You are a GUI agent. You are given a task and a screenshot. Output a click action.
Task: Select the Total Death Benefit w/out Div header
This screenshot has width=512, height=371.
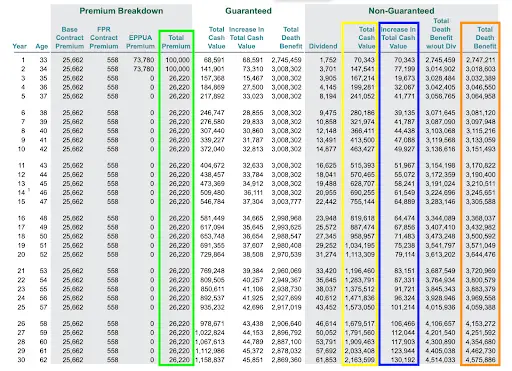coord(441,34)
